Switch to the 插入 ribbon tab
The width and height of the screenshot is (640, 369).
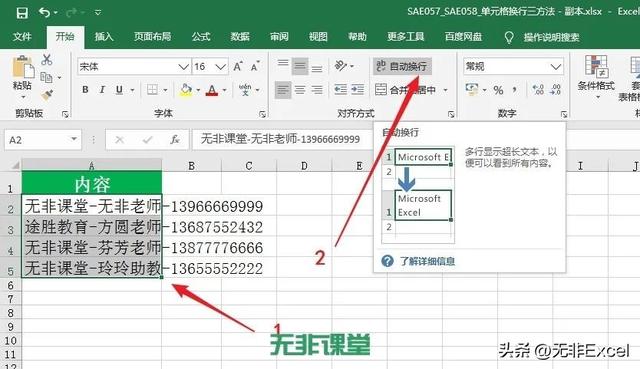pyautogui.click(x=104, y=37)
